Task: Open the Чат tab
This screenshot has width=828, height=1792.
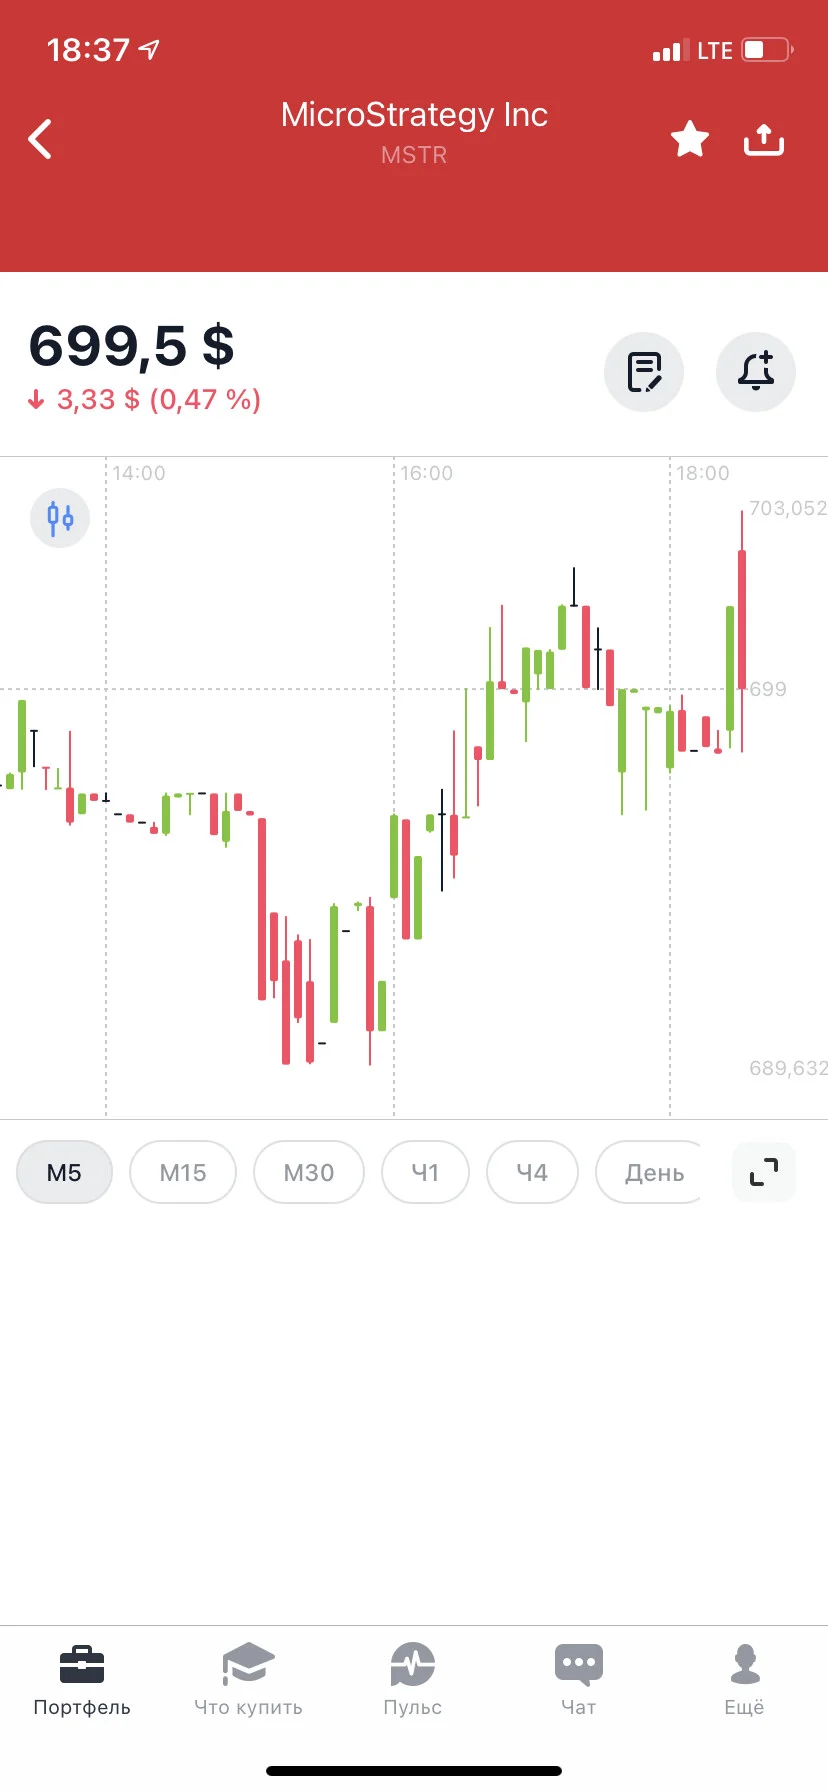Action: (579, 1680)
